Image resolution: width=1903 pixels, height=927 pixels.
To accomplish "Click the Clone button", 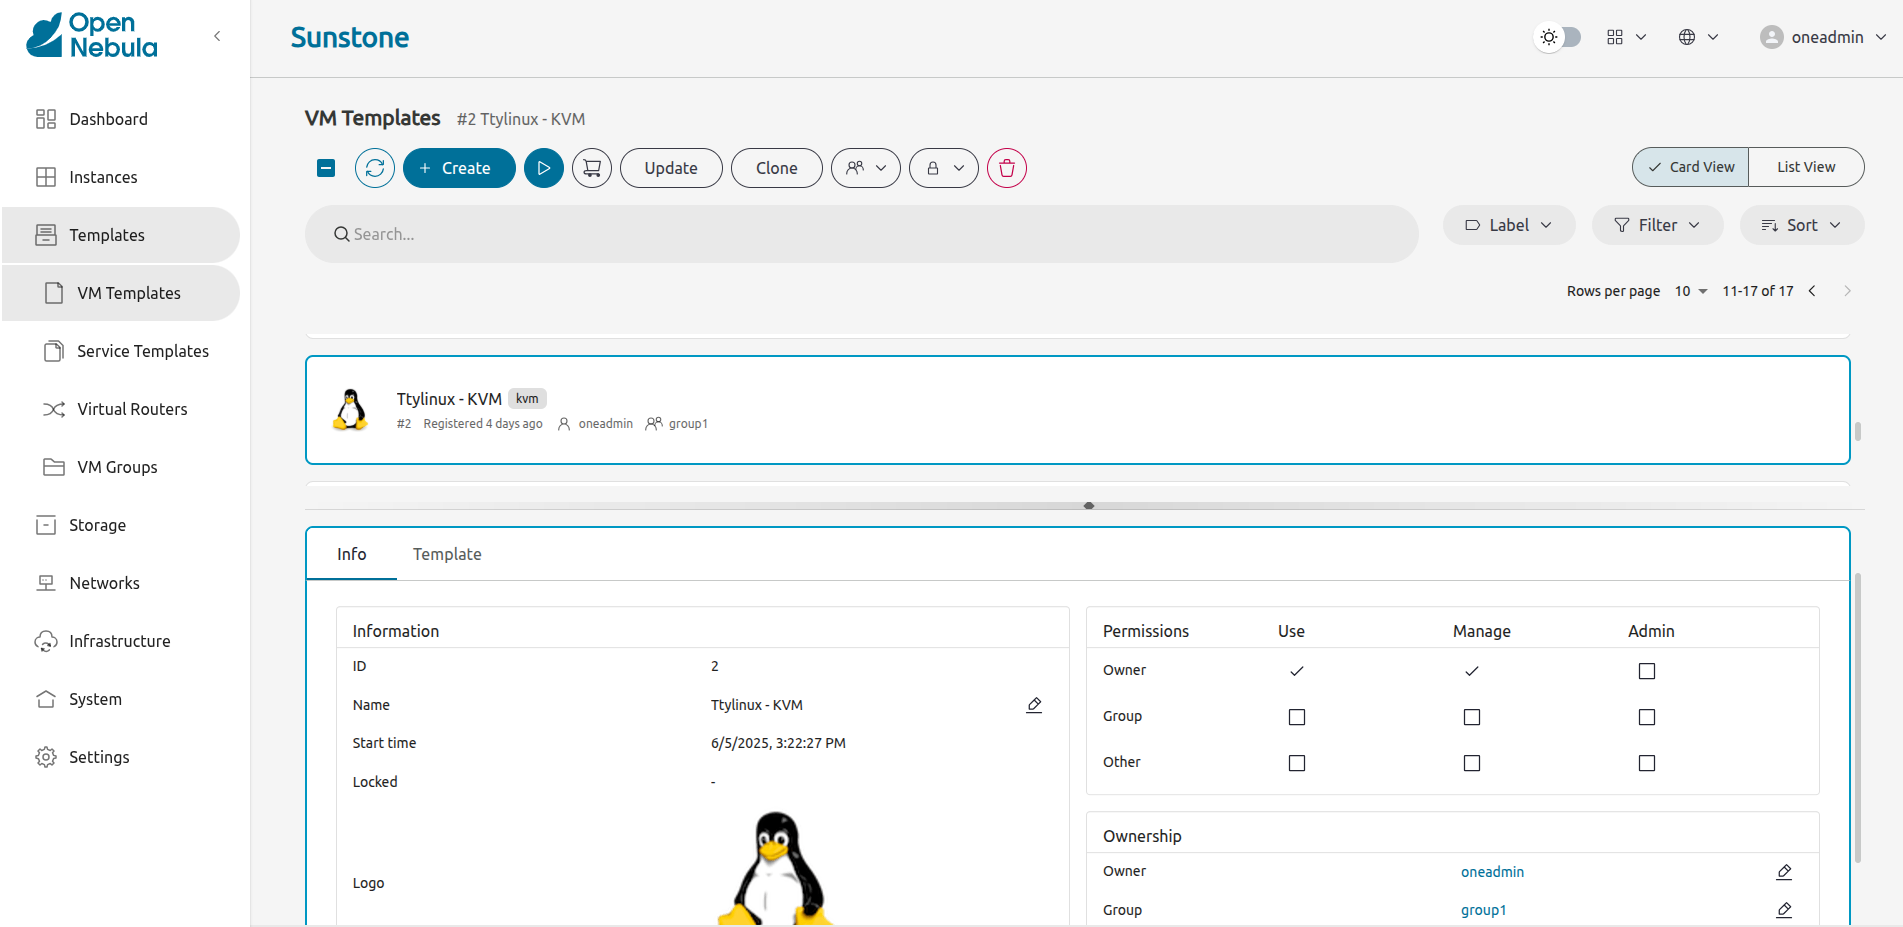I will click(776, 168).
